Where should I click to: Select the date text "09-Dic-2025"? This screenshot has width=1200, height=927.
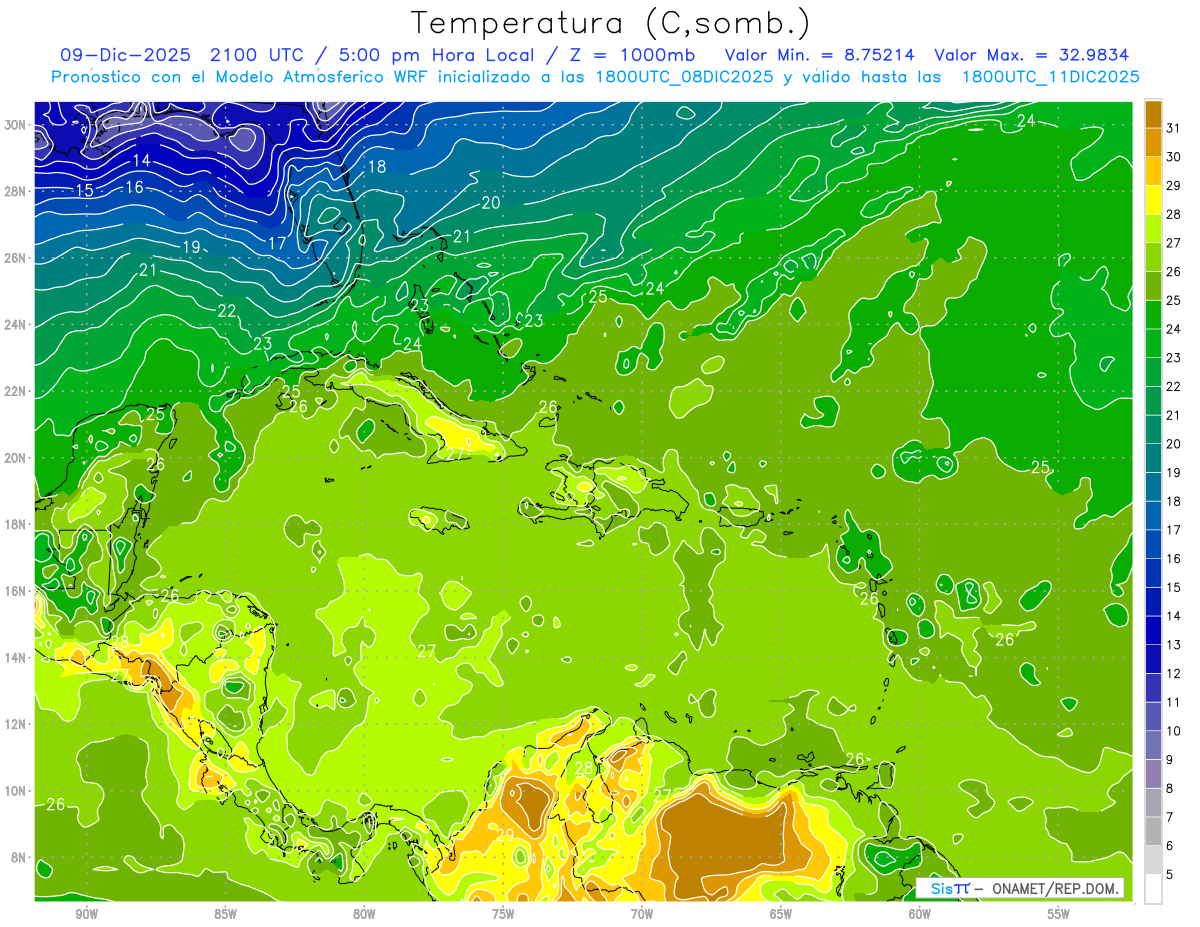point(127,55)
